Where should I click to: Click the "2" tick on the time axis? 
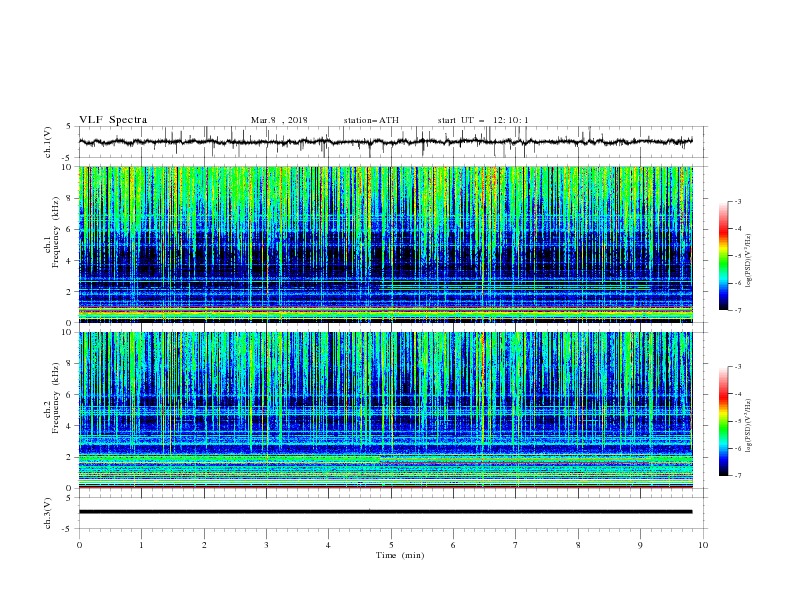click(x=204, y=545)
